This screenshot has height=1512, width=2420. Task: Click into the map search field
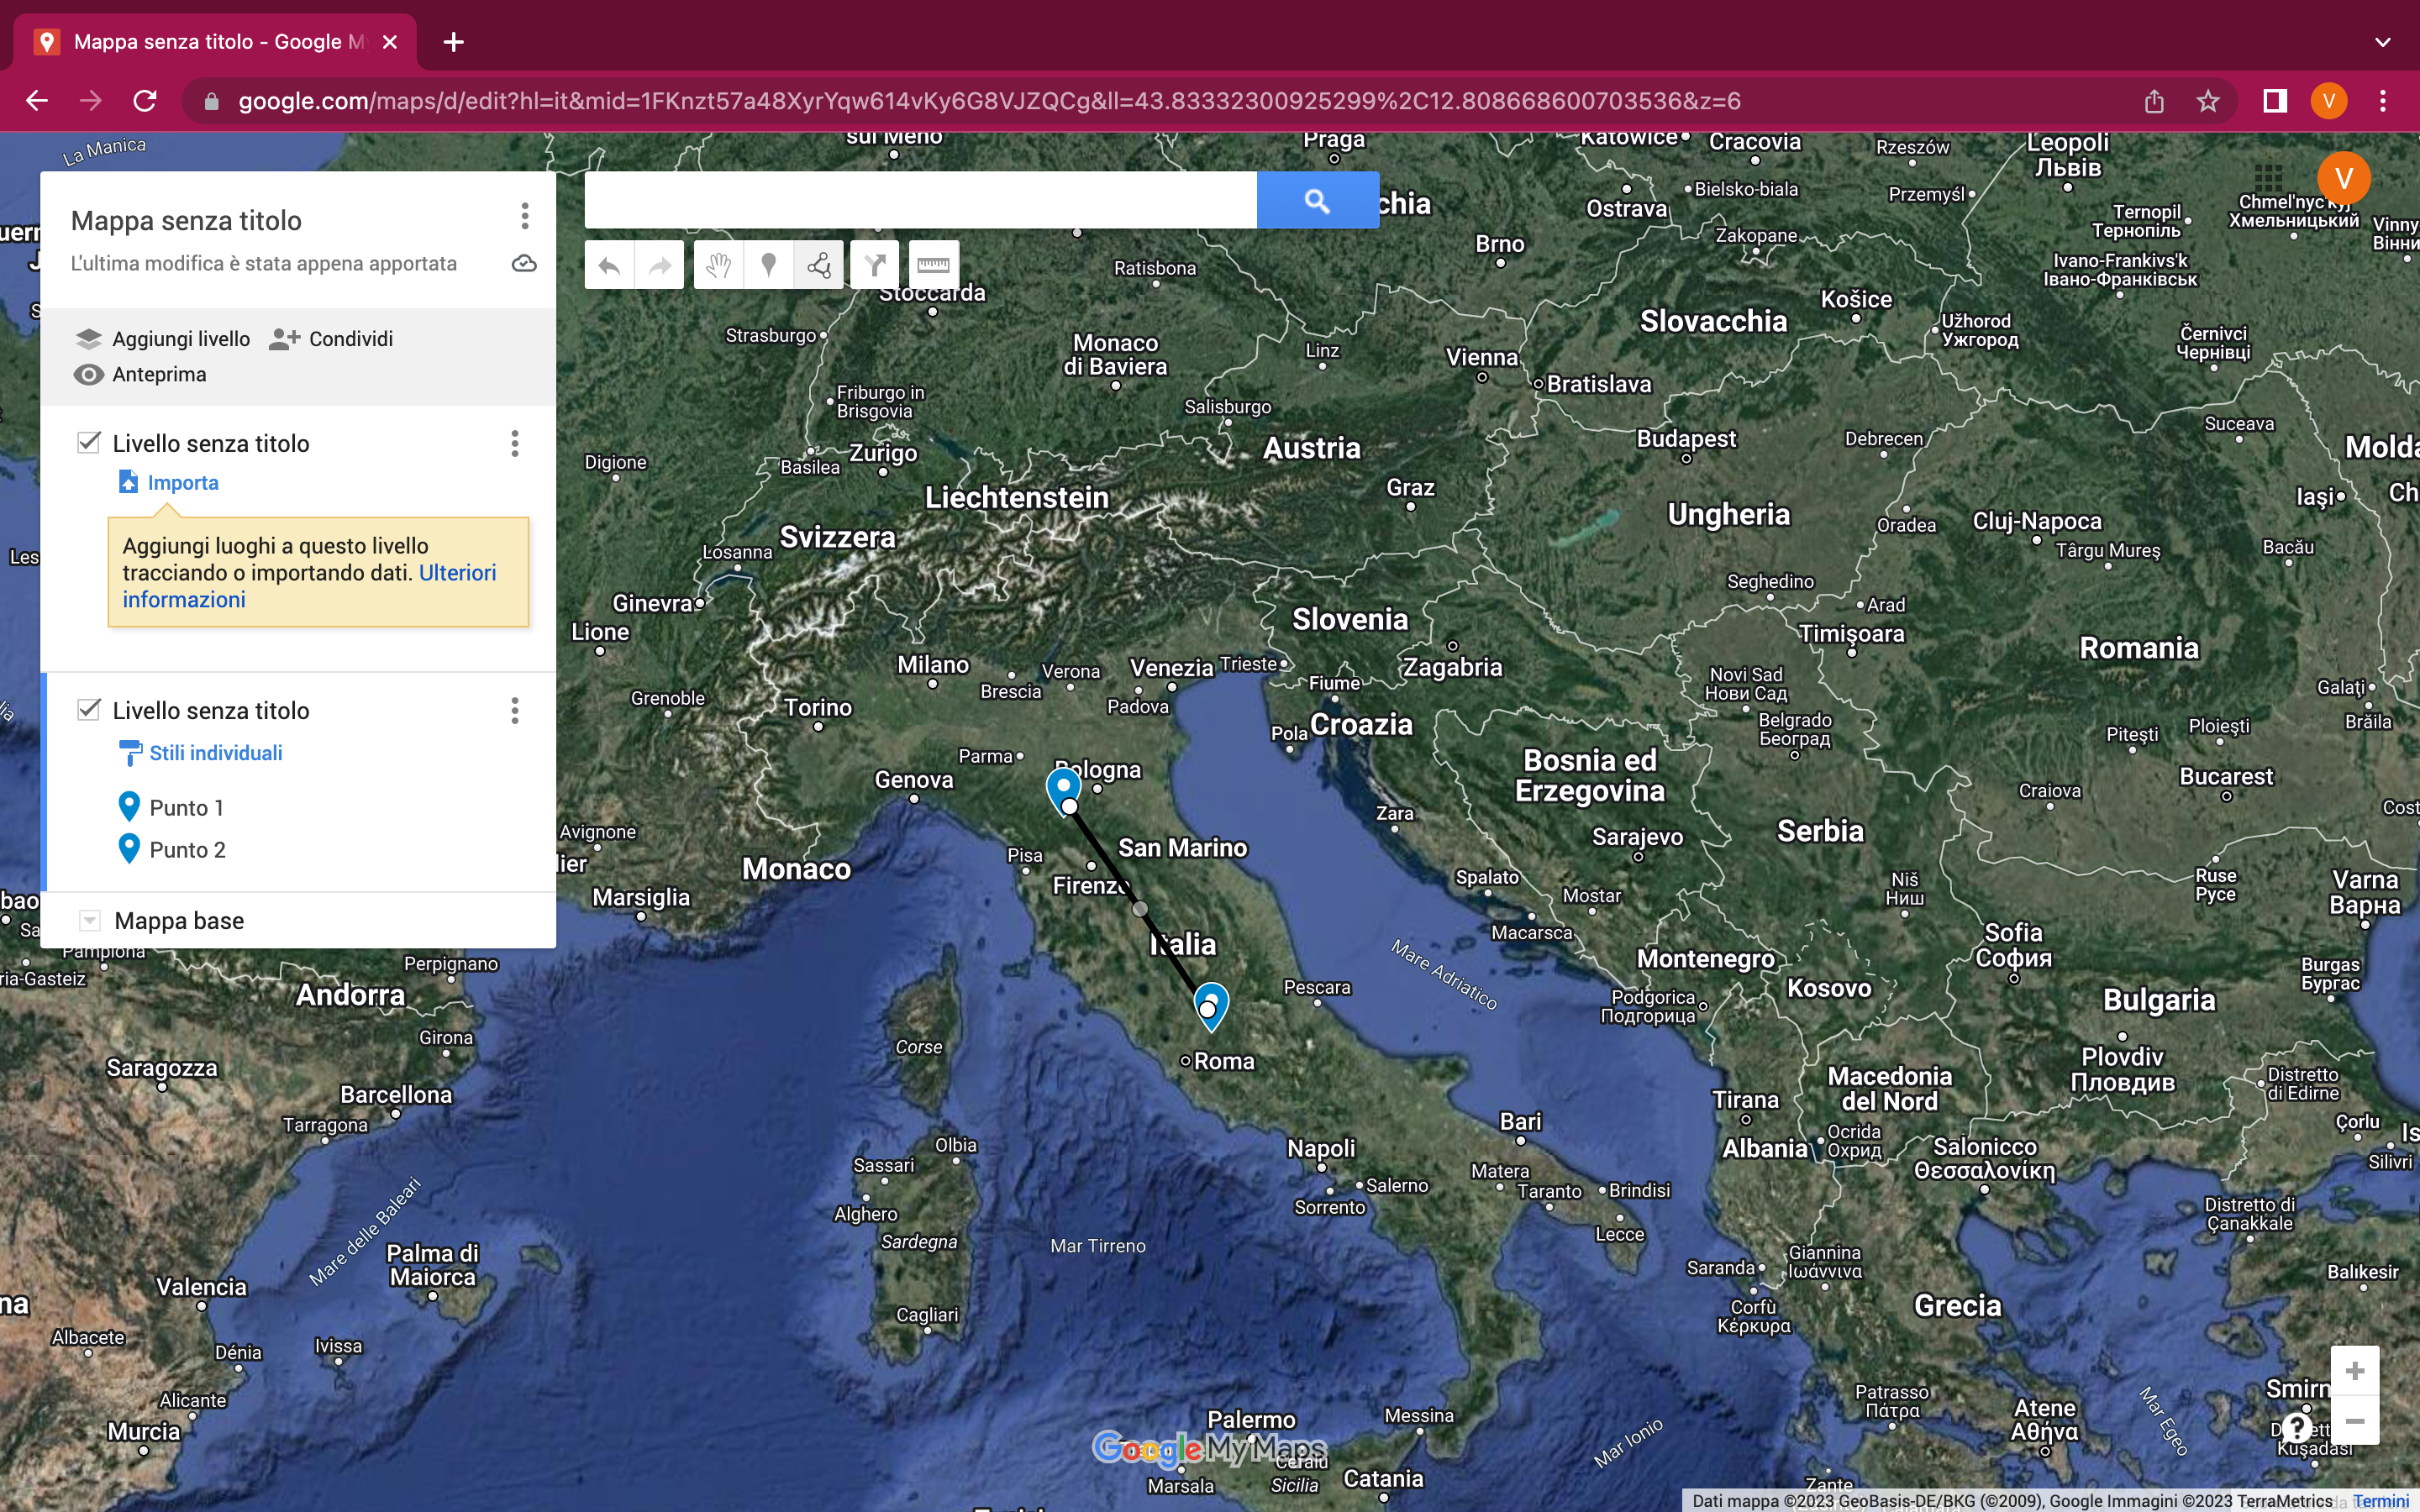tap(920, 201)
